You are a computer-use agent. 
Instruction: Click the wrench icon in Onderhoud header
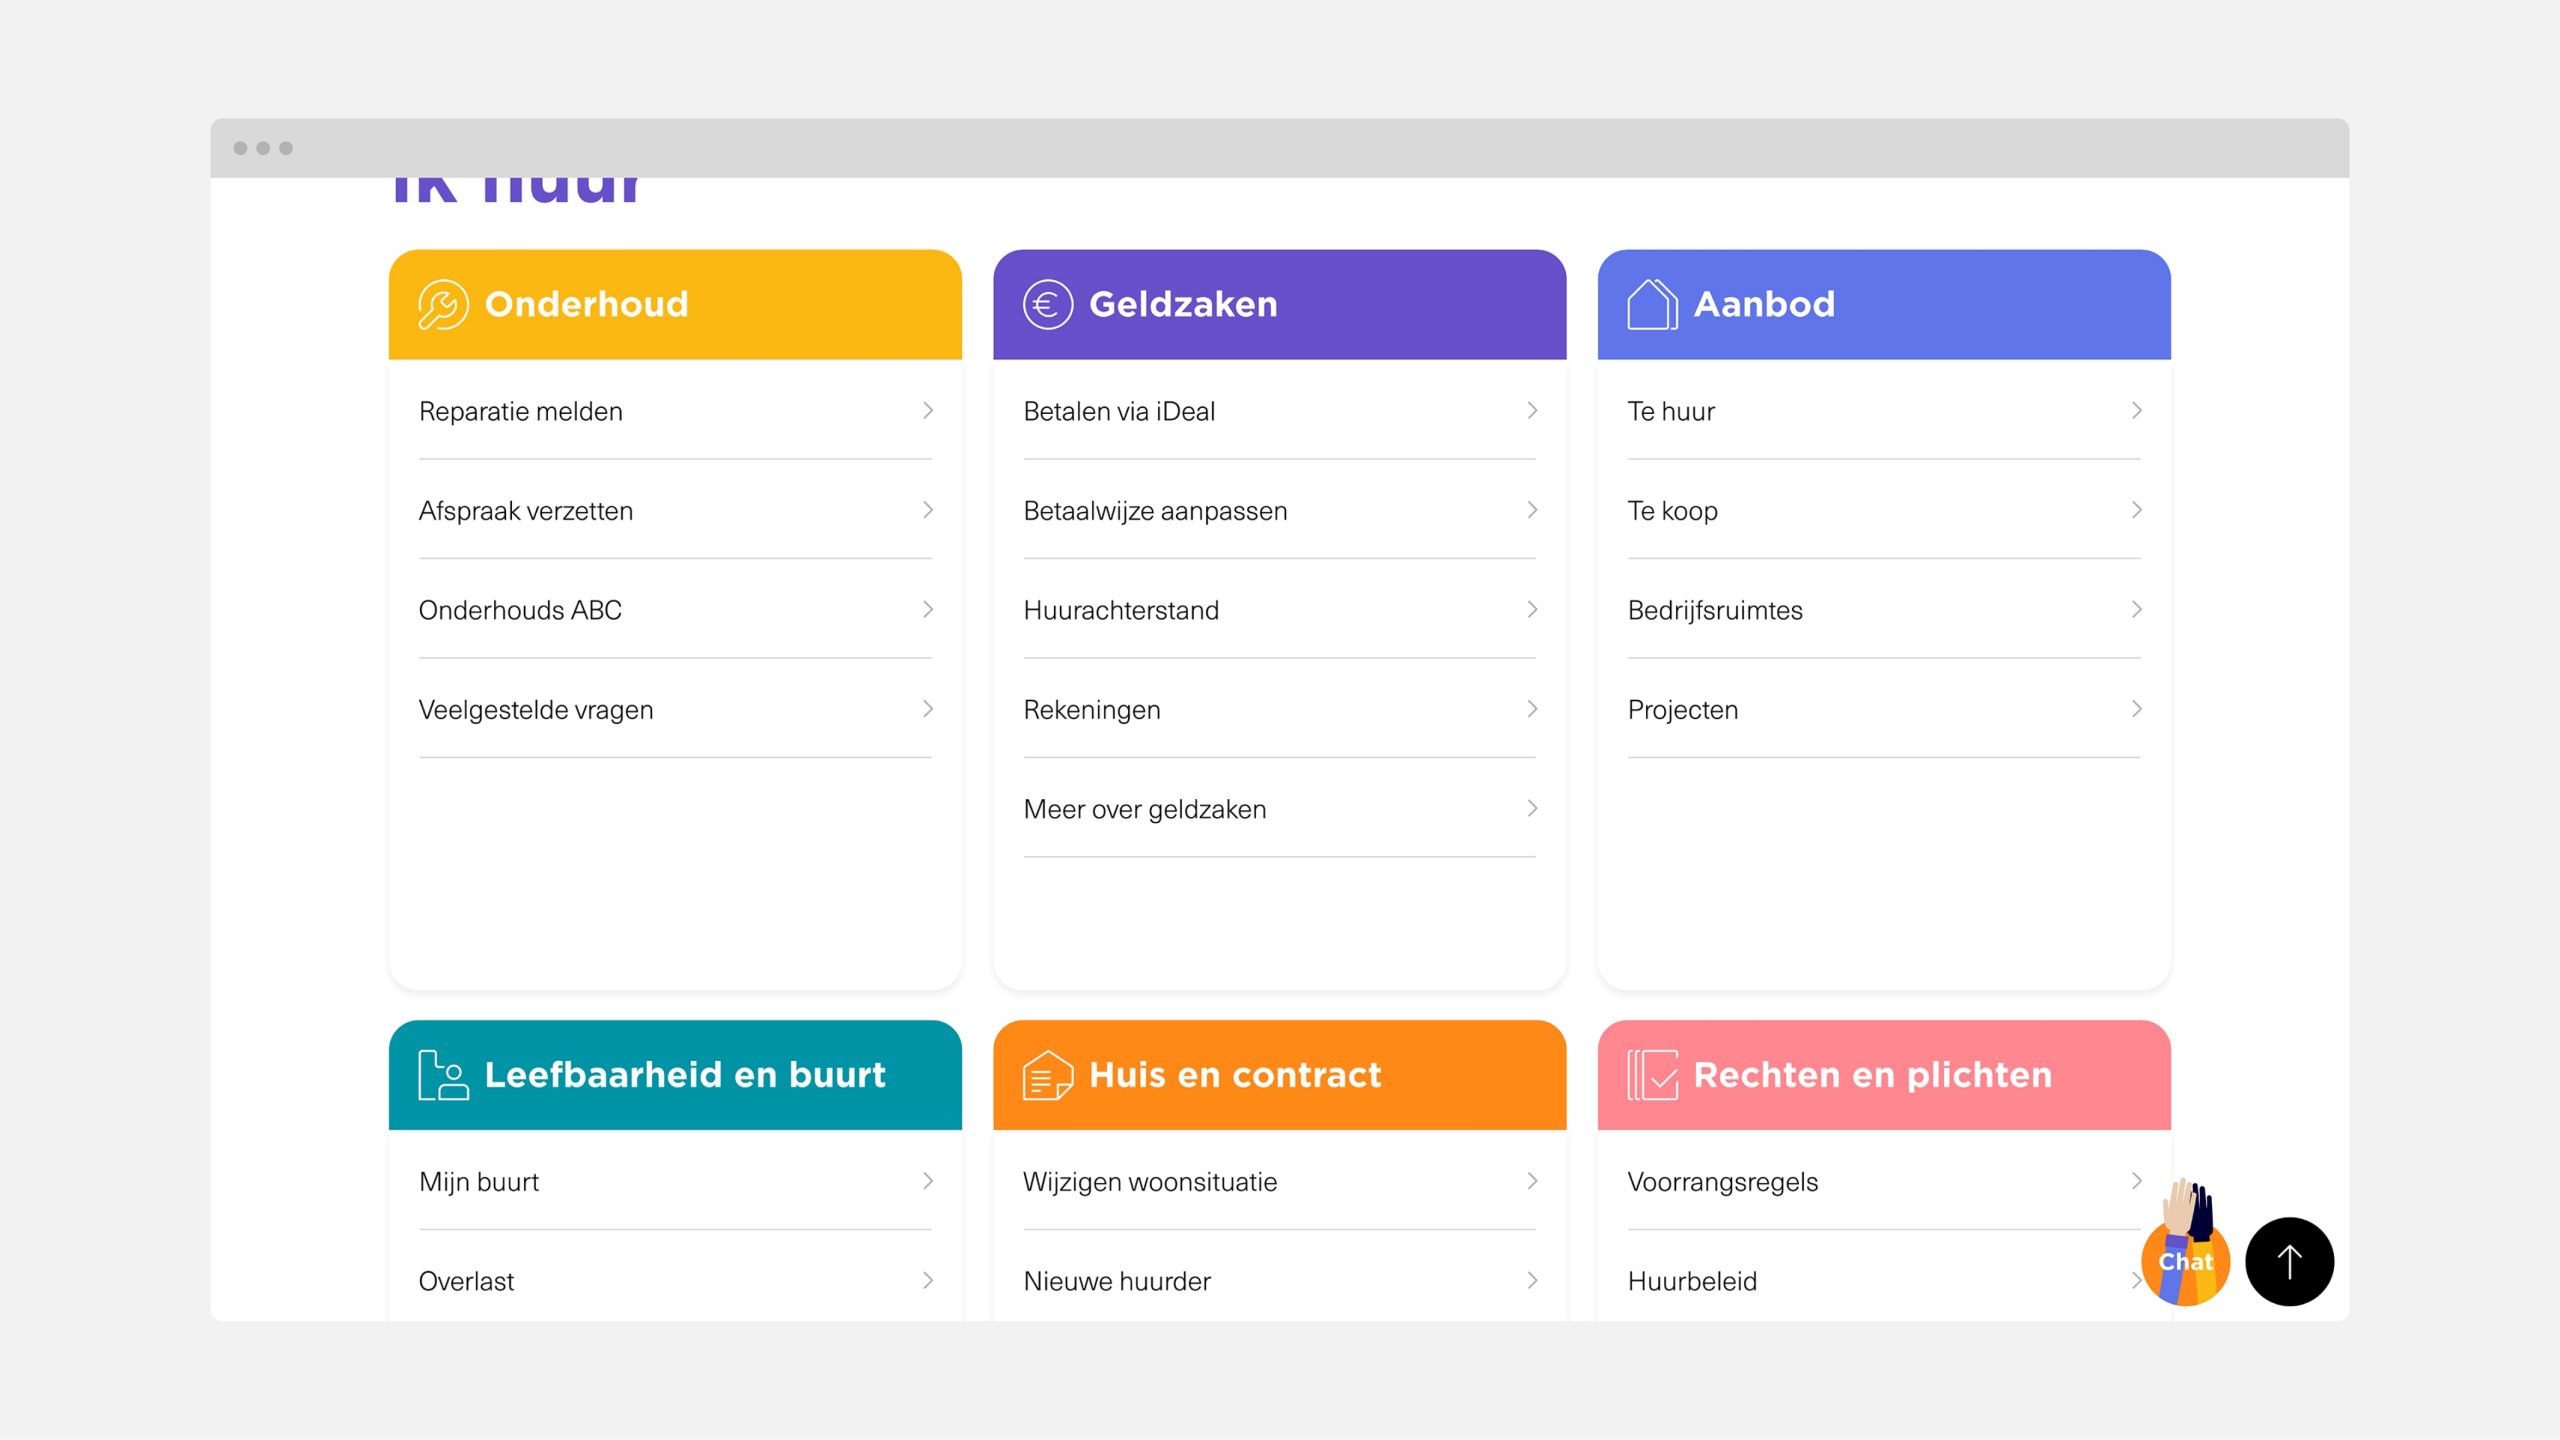tap(443, 304)
